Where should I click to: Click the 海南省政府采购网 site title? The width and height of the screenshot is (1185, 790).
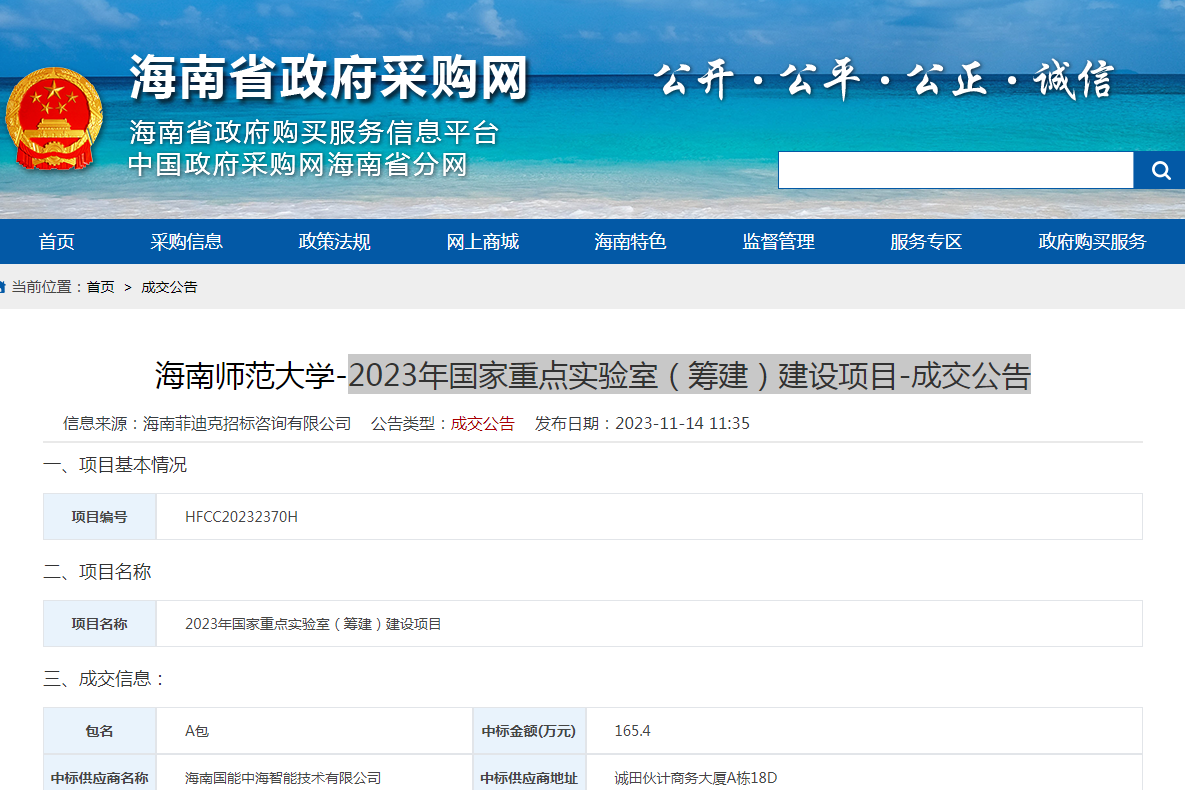click(x=328, y=78)
